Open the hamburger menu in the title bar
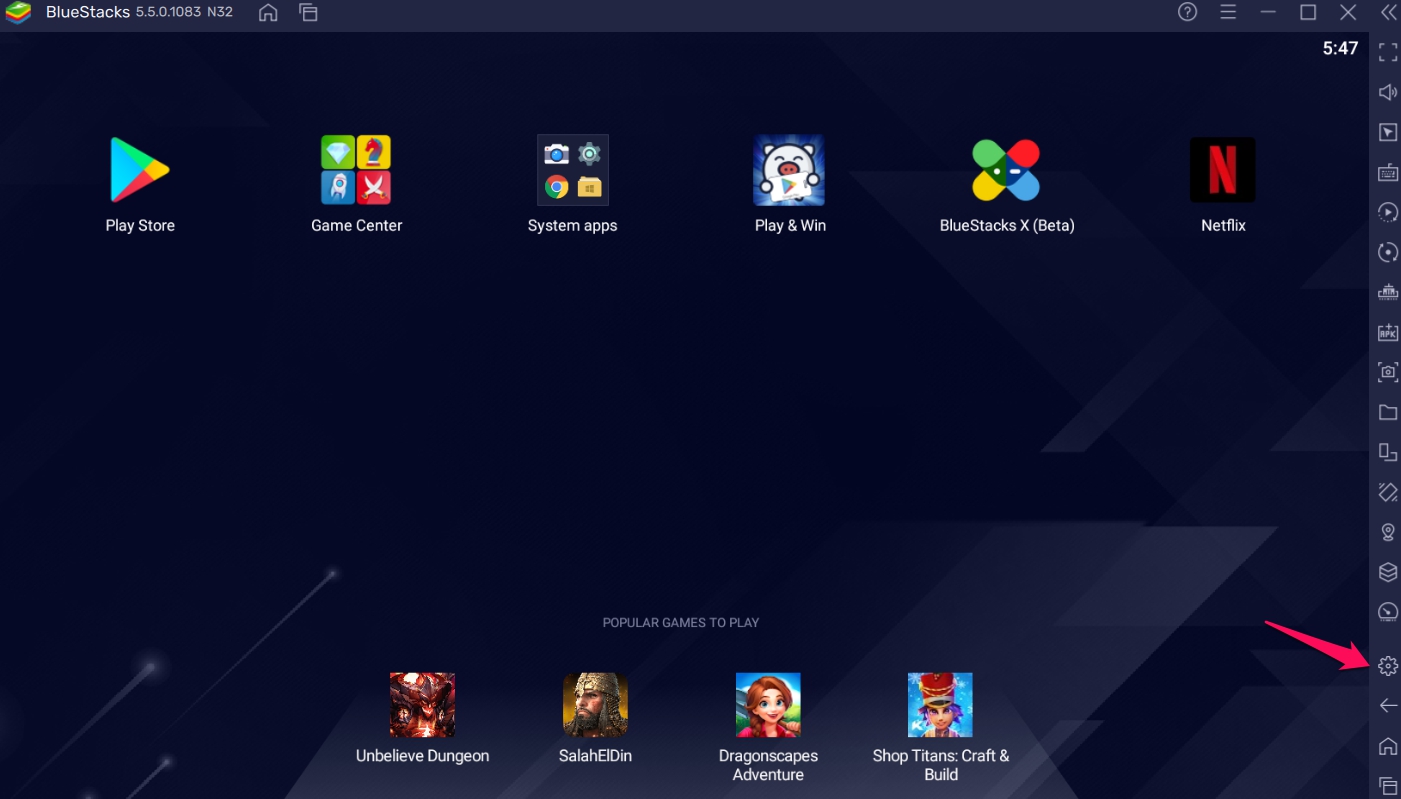This screenshot has height=799, width=1401. click(1228, 12)
